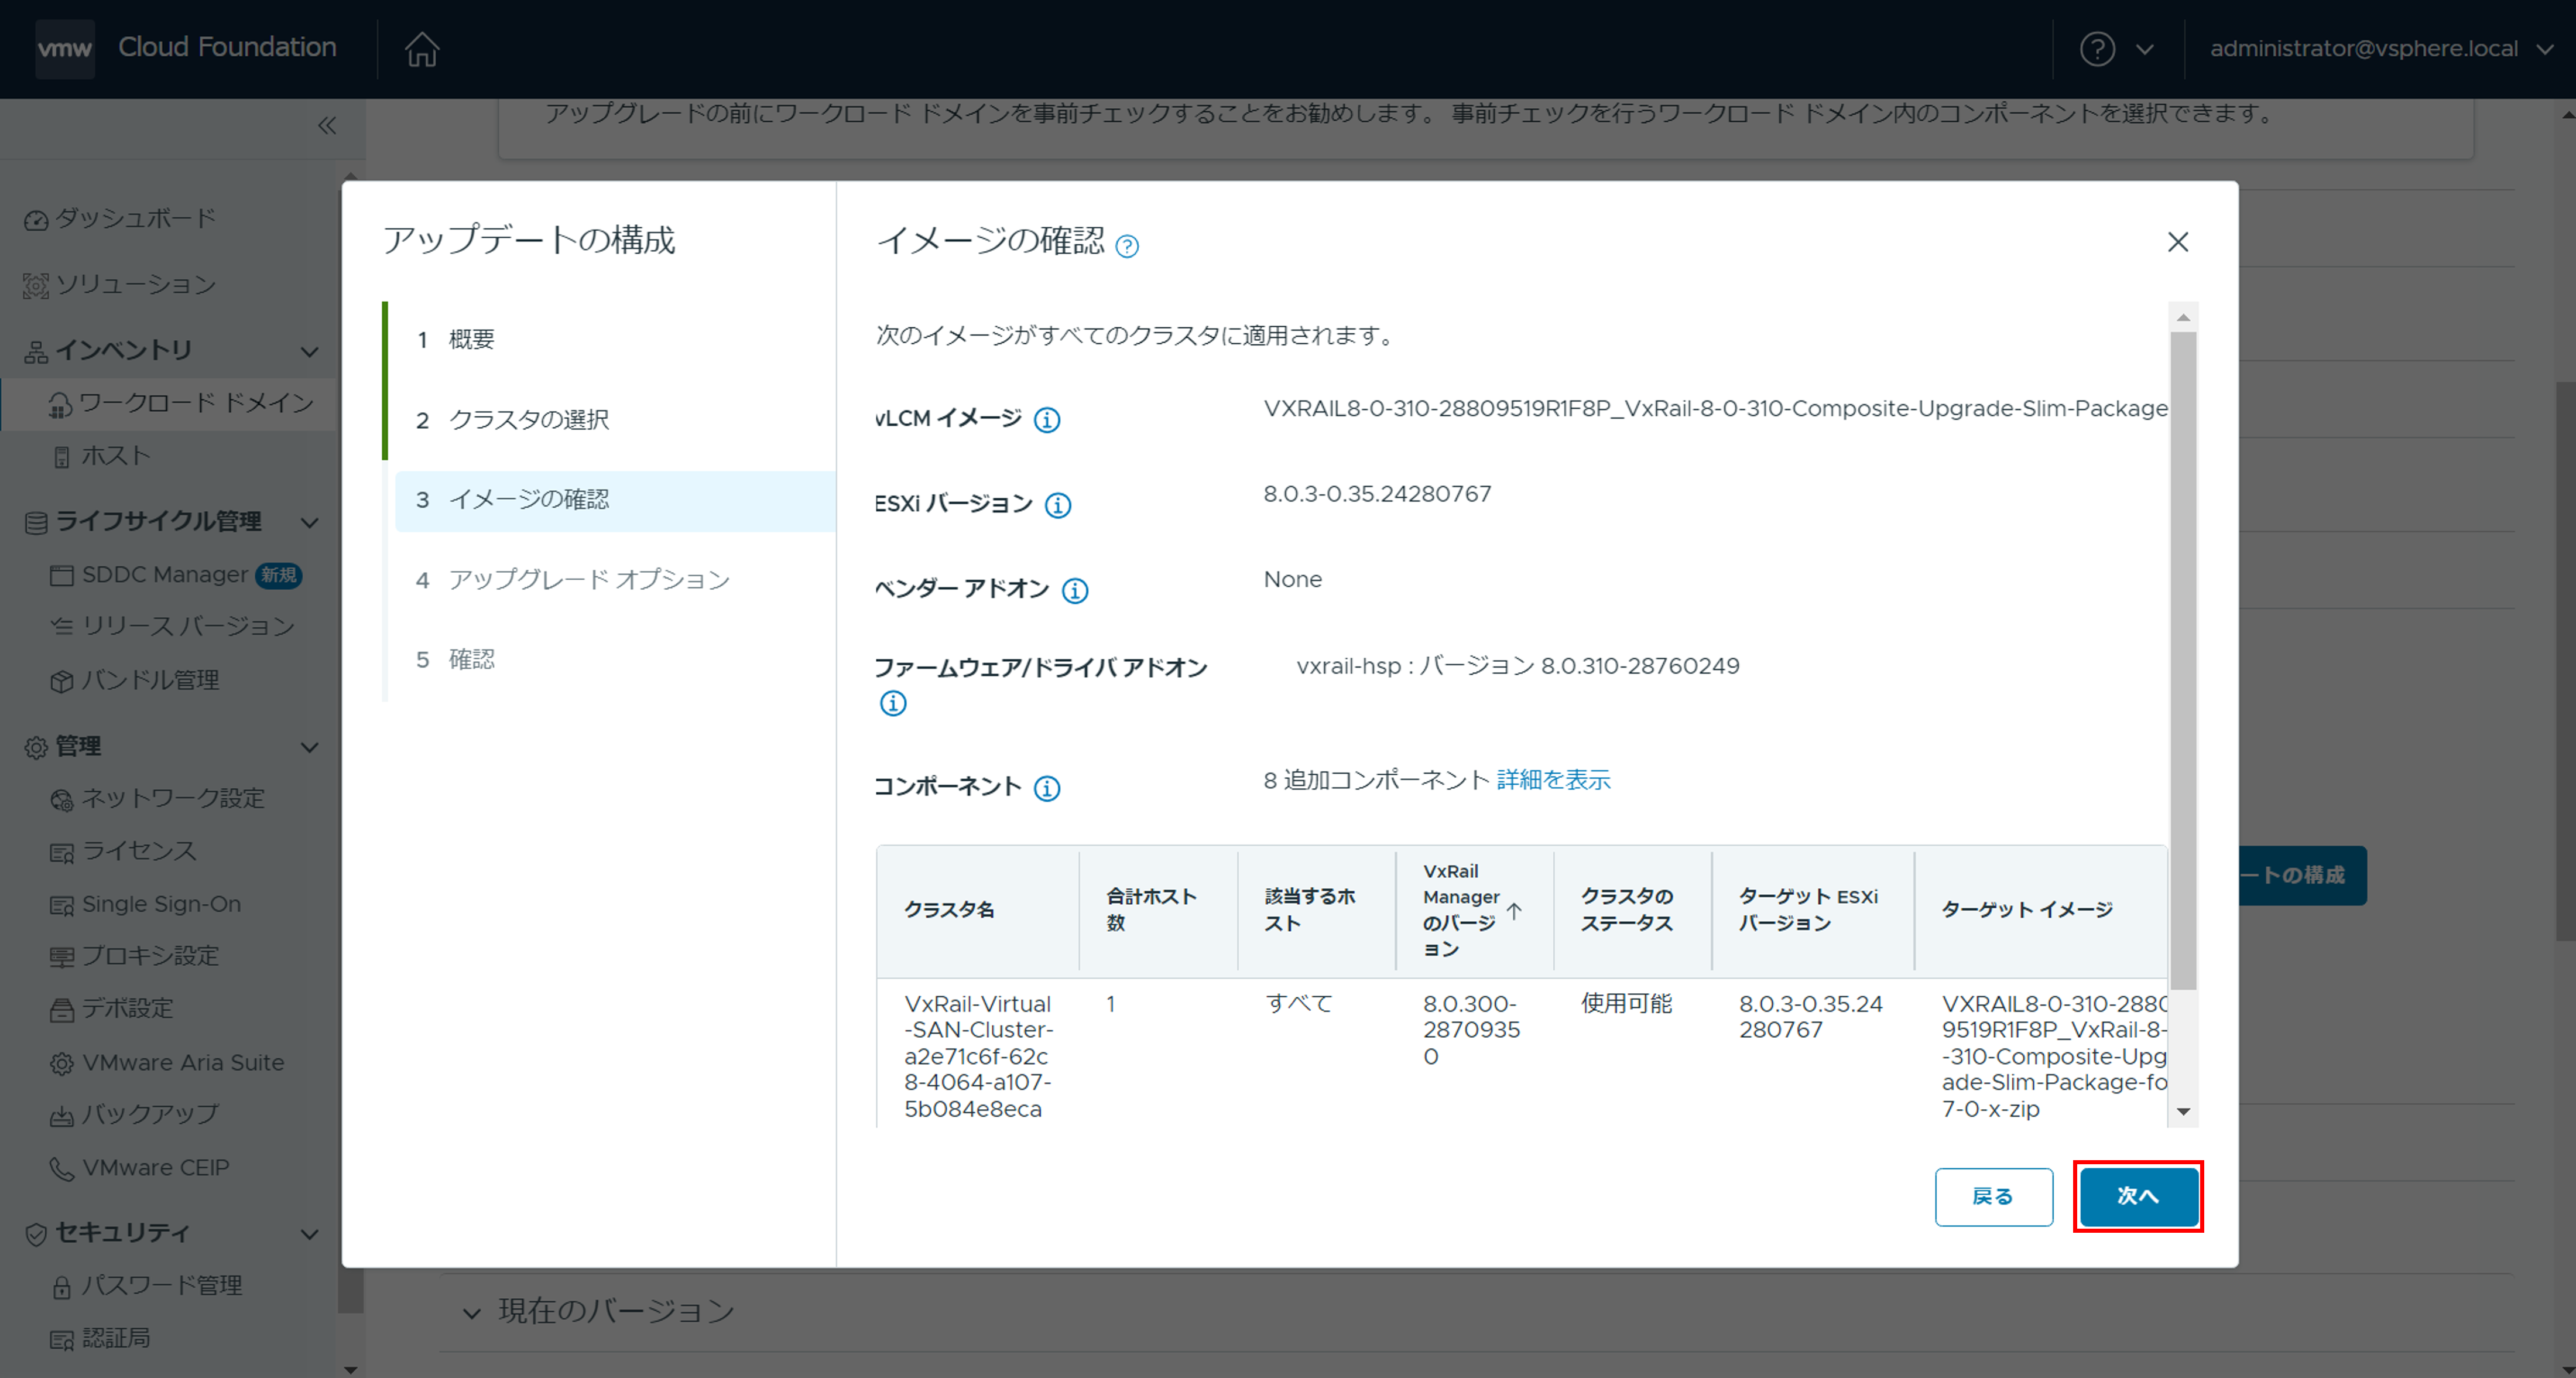
Task: Collapse the sidebar with double-arrow icon
Action: click(x=327, y=125)
